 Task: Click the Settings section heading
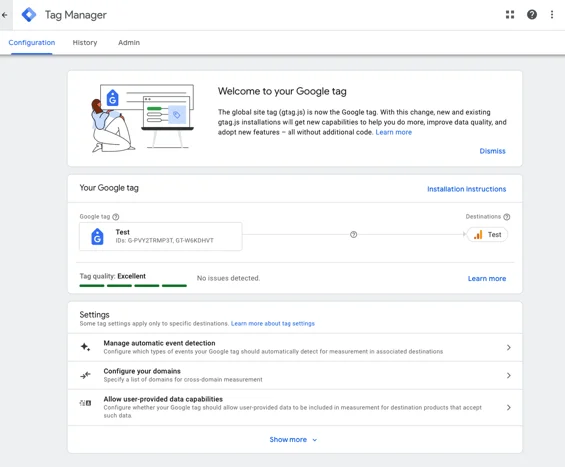click(94, 315)
